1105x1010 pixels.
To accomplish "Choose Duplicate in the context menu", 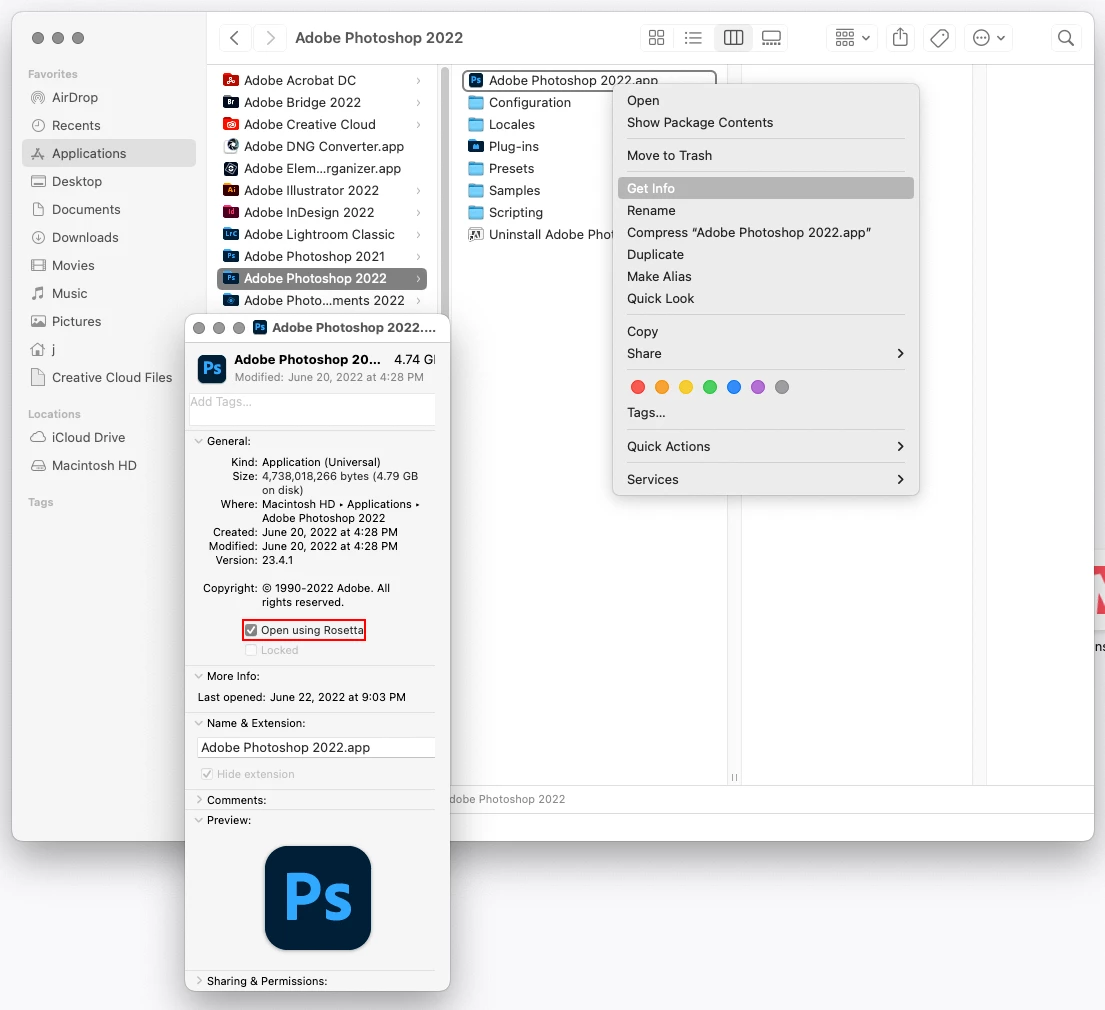I will 765,254.
